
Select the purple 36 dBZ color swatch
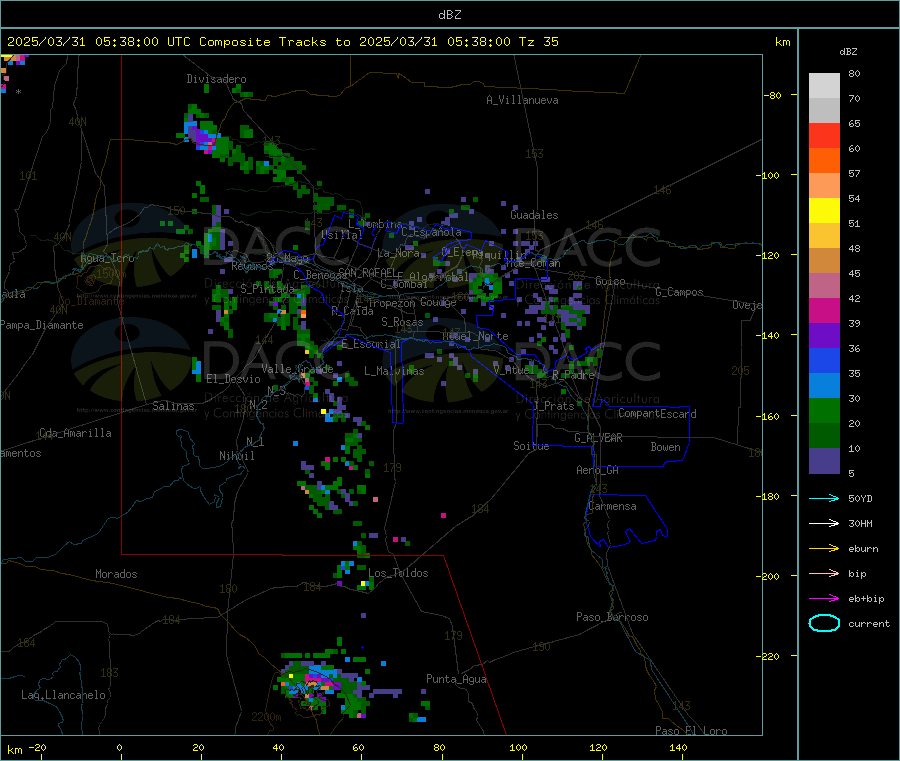(x=824, y=336)
